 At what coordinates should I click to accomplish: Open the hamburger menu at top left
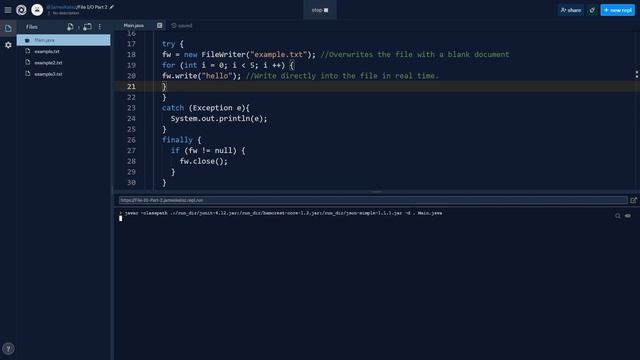(x=8, y=10)
